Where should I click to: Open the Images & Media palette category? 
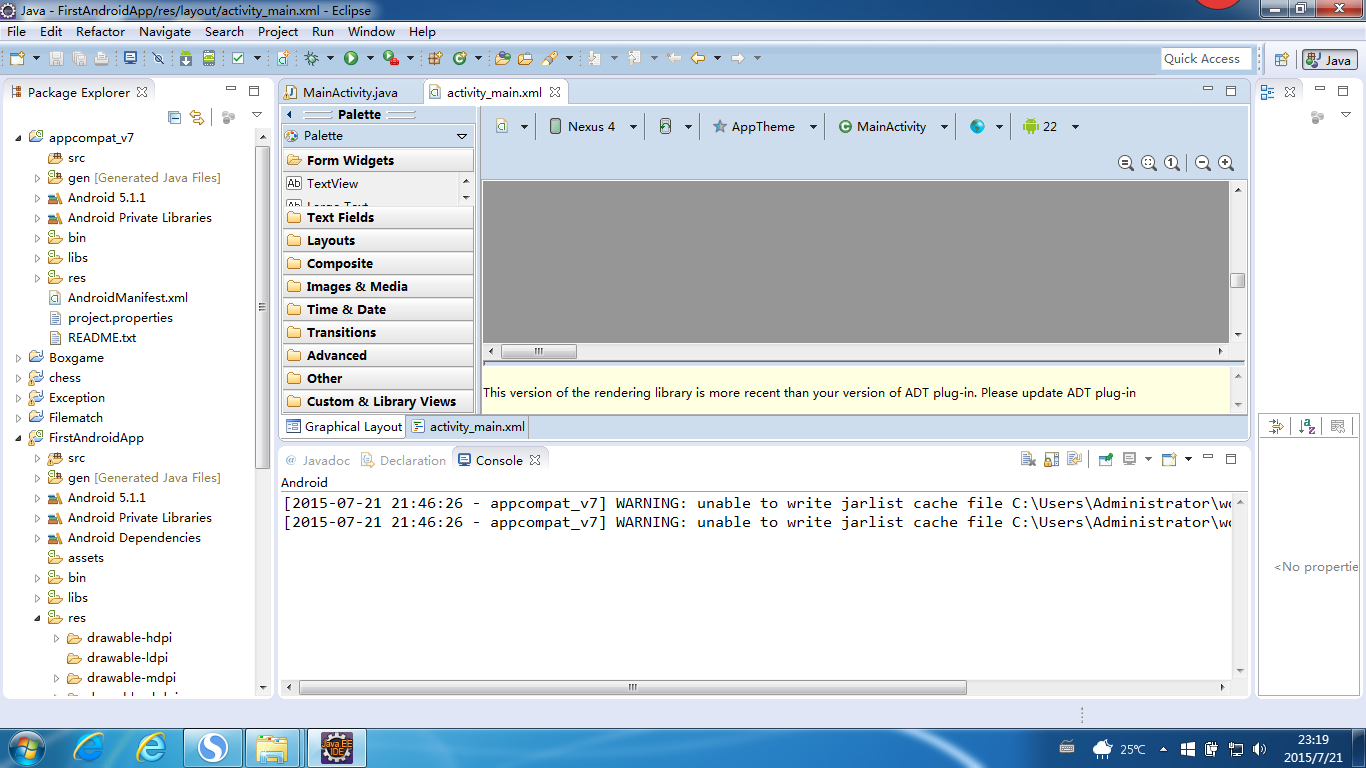pyautogui.click(x=378, y=286)
